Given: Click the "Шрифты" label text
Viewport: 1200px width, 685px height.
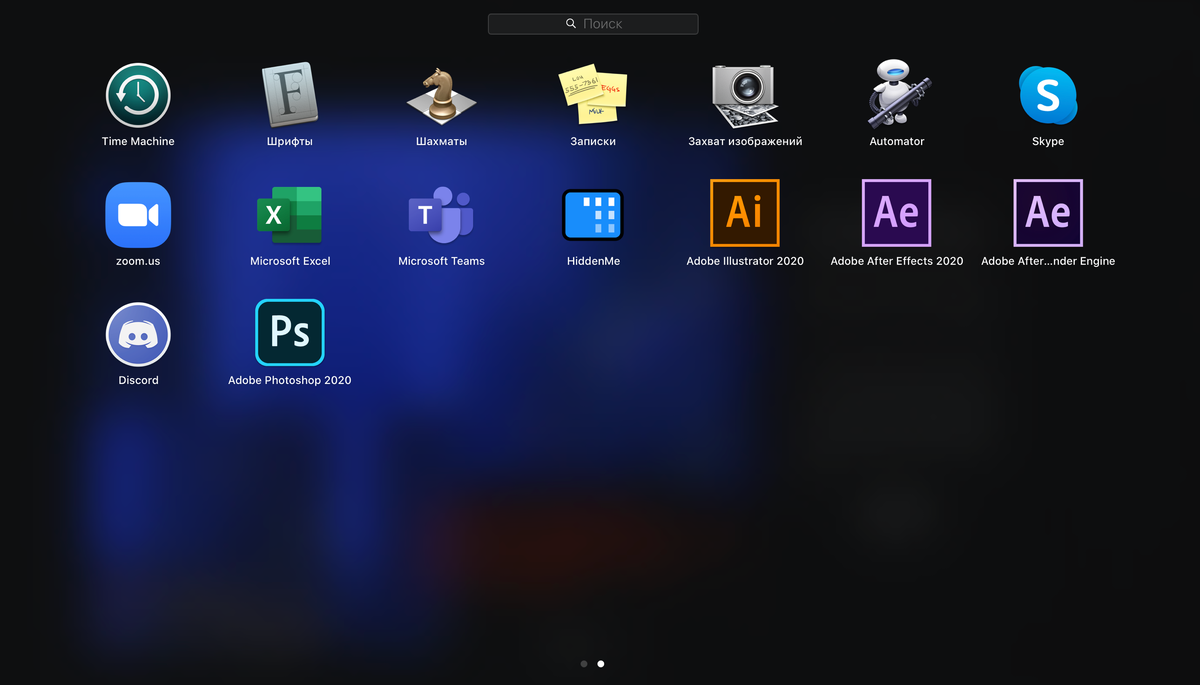Looking at the screenshot, I should pyautogui.click(x=290, y=141).
